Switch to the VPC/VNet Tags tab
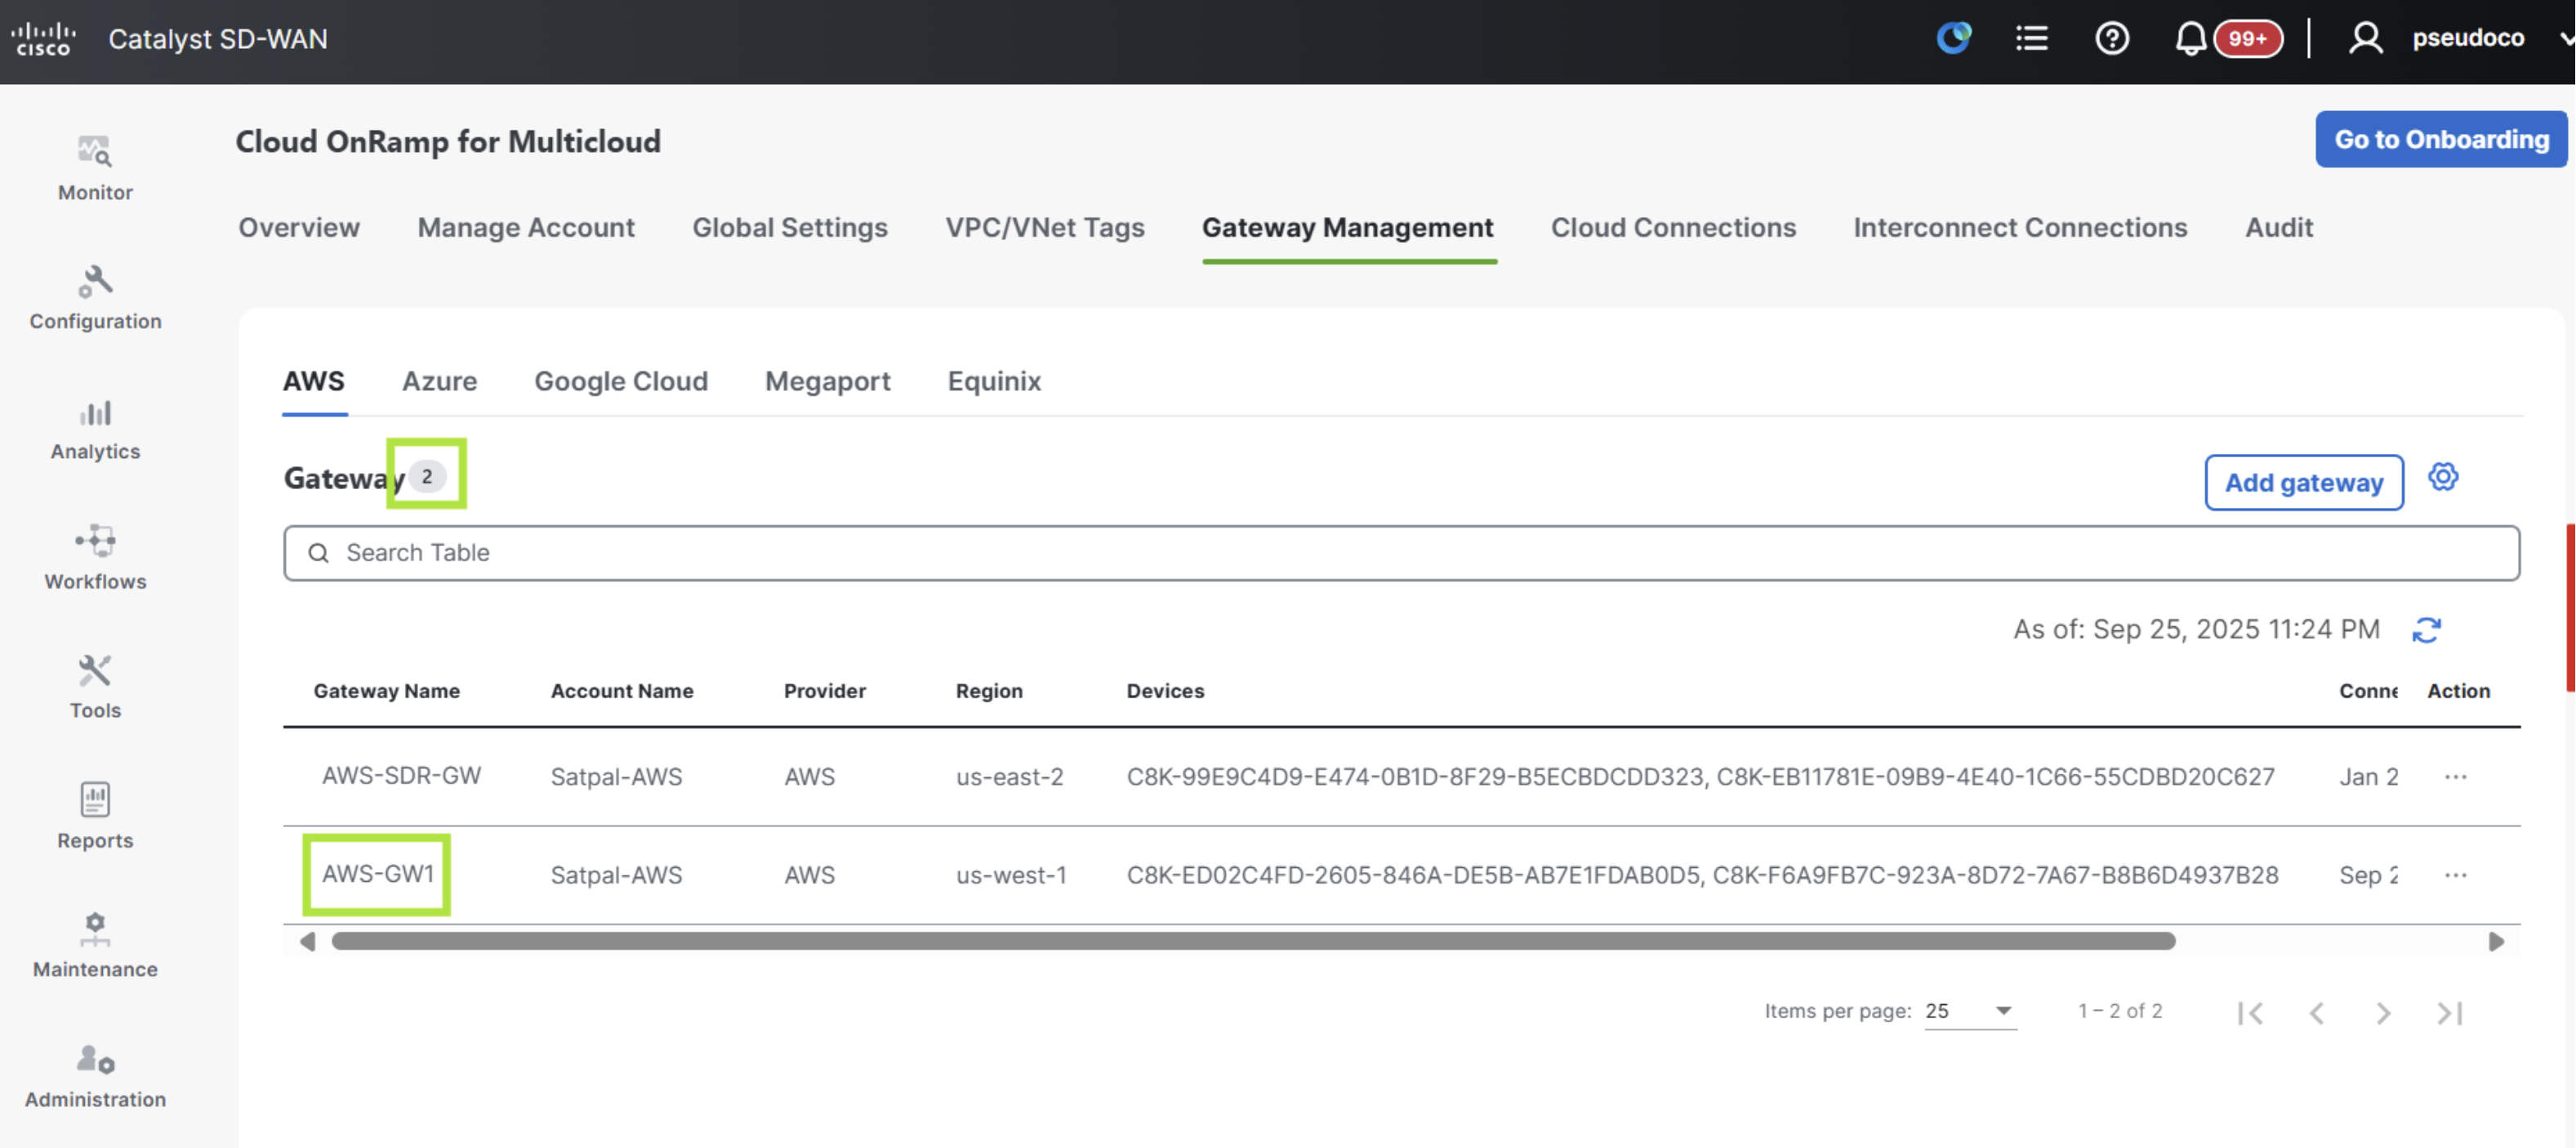The width and height of the screenshot is (2576, 1148). click(x=1045, y=228)
